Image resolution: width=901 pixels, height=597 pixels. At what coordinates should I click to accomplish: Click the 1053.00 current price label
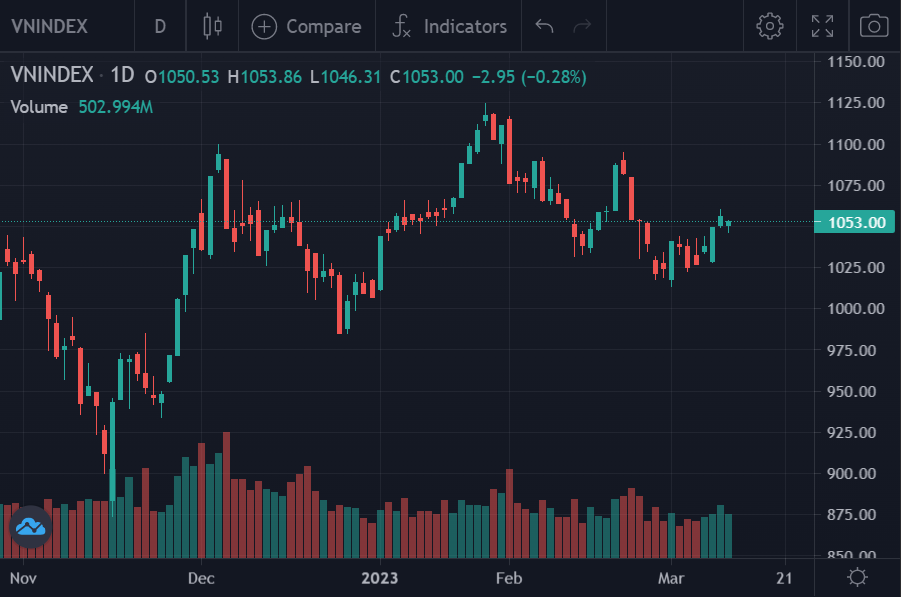856,222
